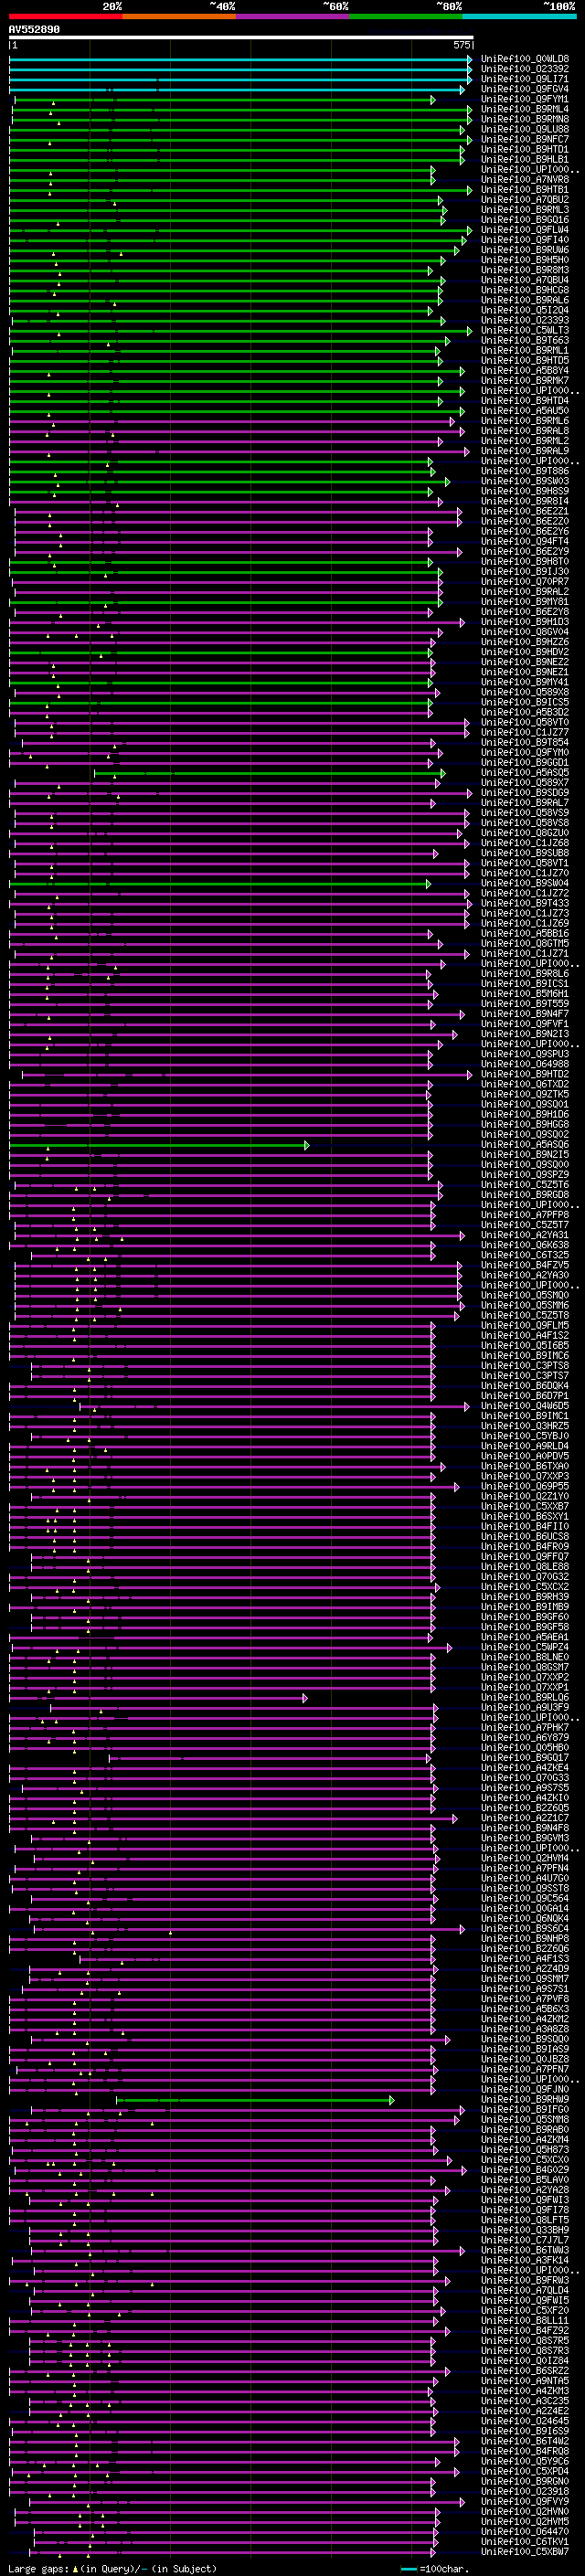Click the cyan ~100% identity legend bar
Screen dimensions: 585x2576
pos(519,16)
